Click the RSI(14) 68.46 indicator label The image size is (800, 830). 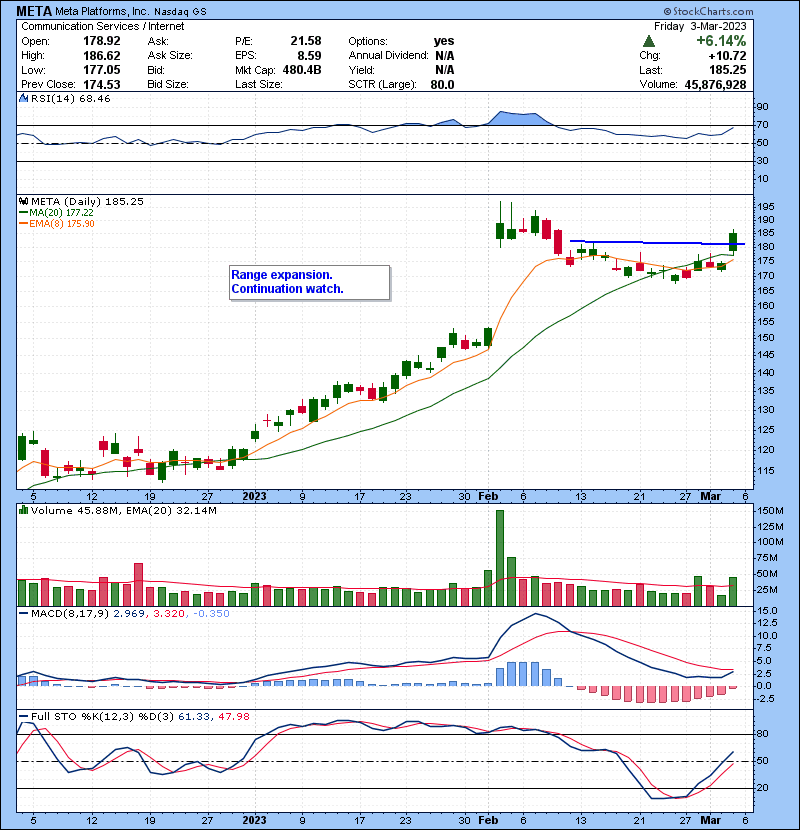click(x=70, y=98)
